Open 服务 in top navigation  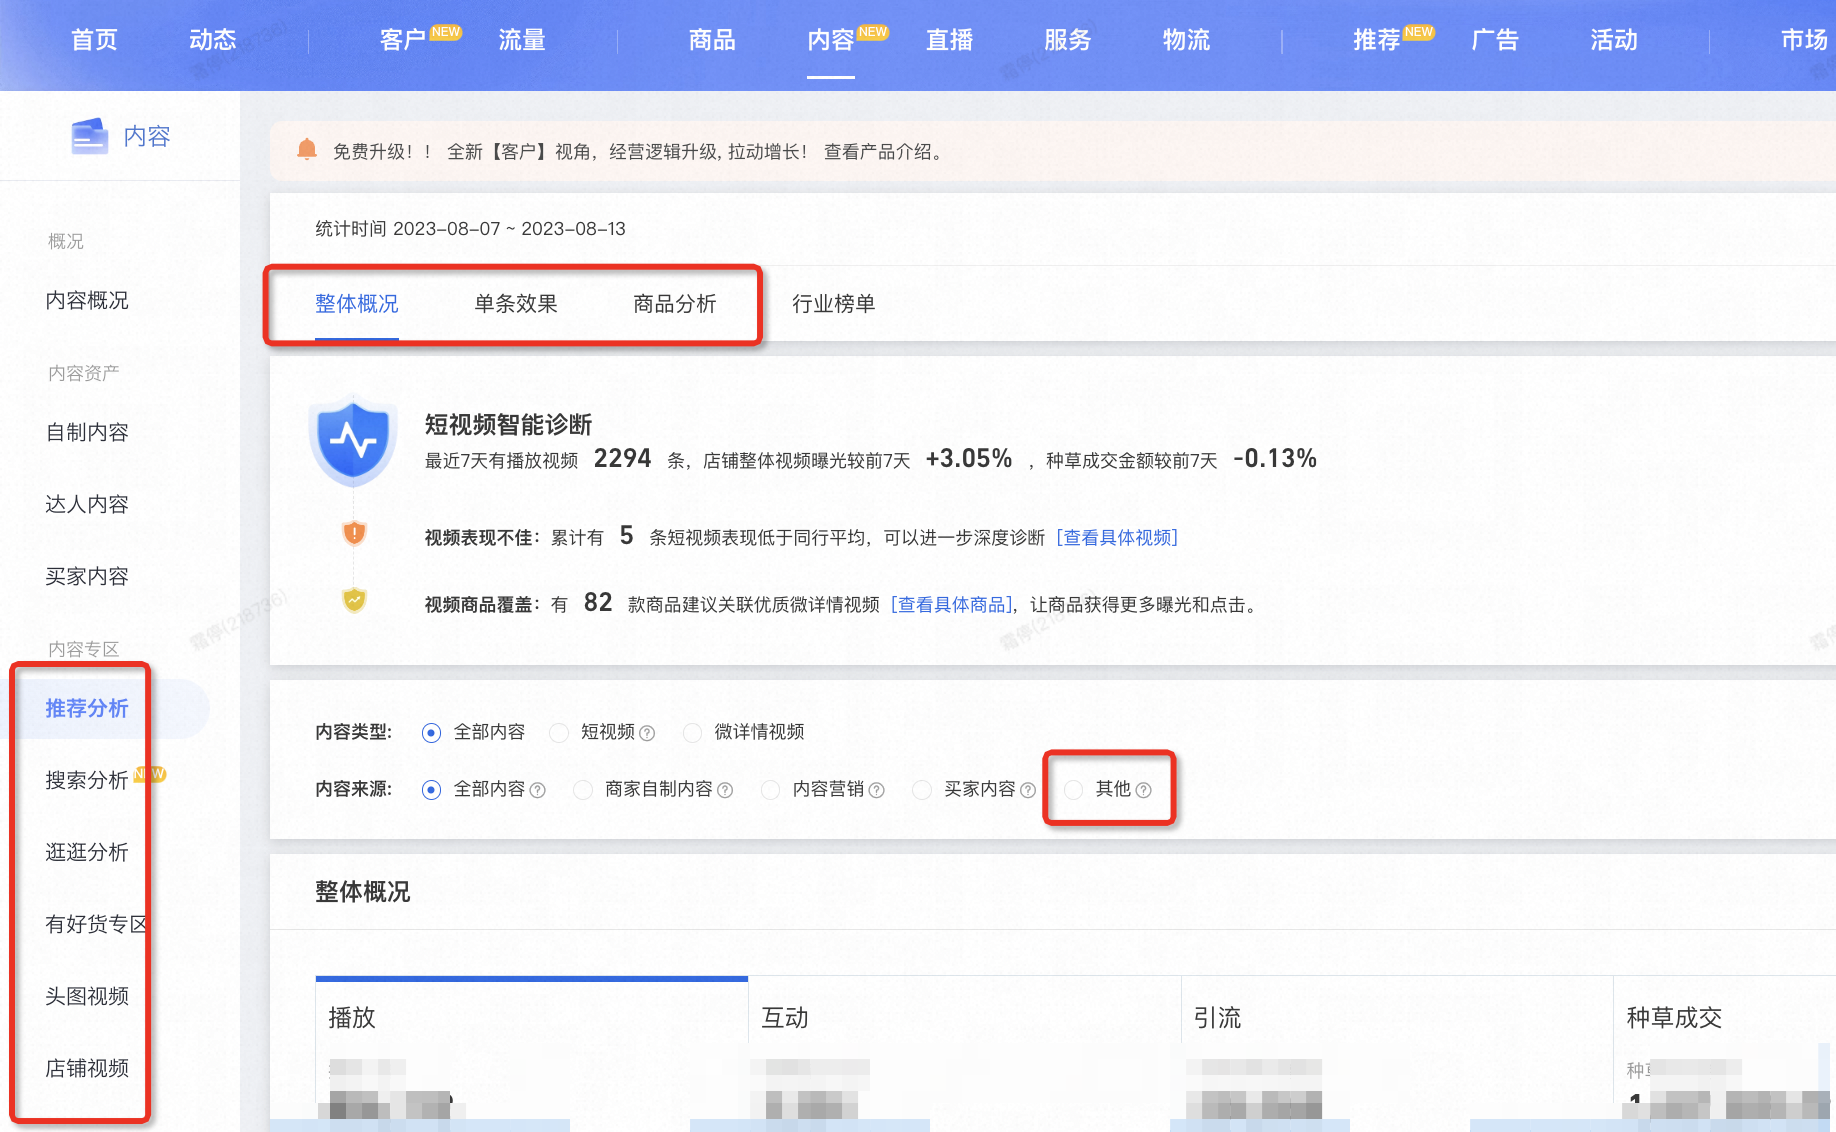tap(1068, 40)
